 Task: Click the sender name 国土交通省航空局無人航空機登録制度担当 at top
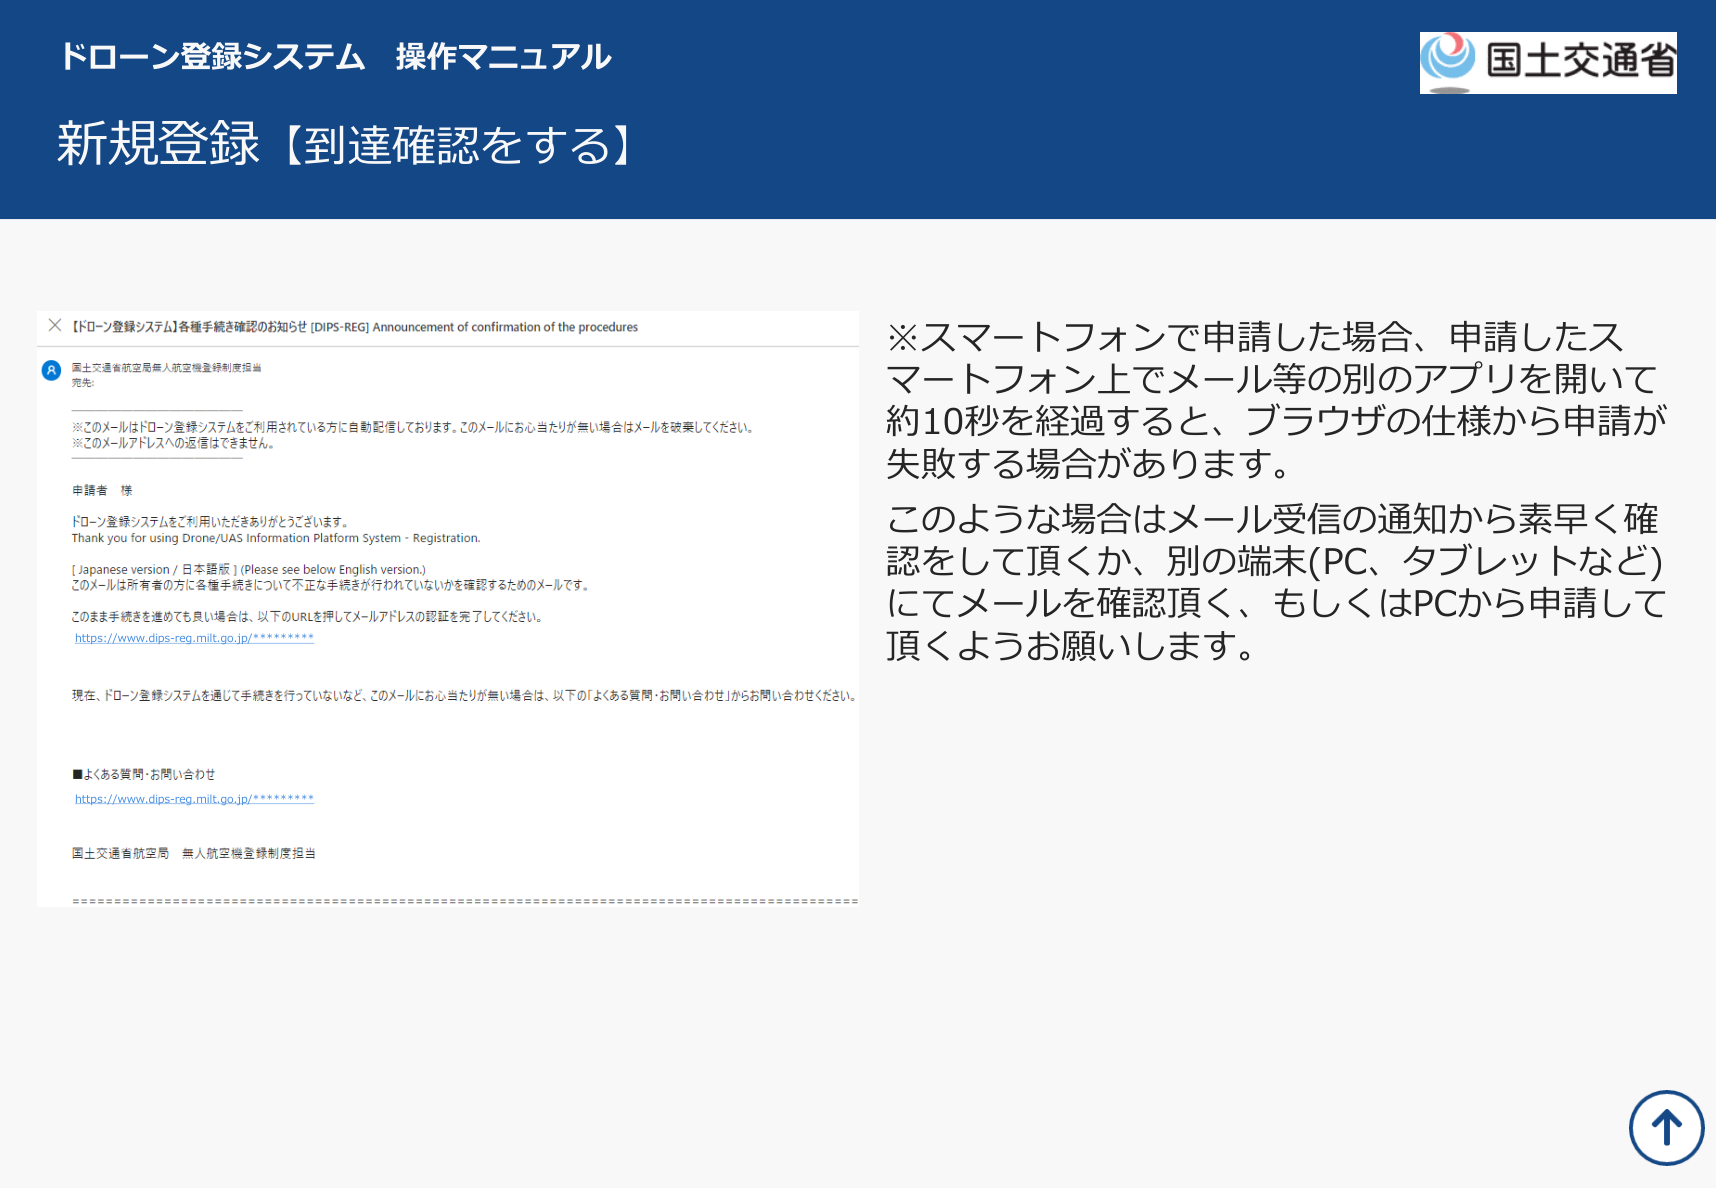(x=166, y=368)
